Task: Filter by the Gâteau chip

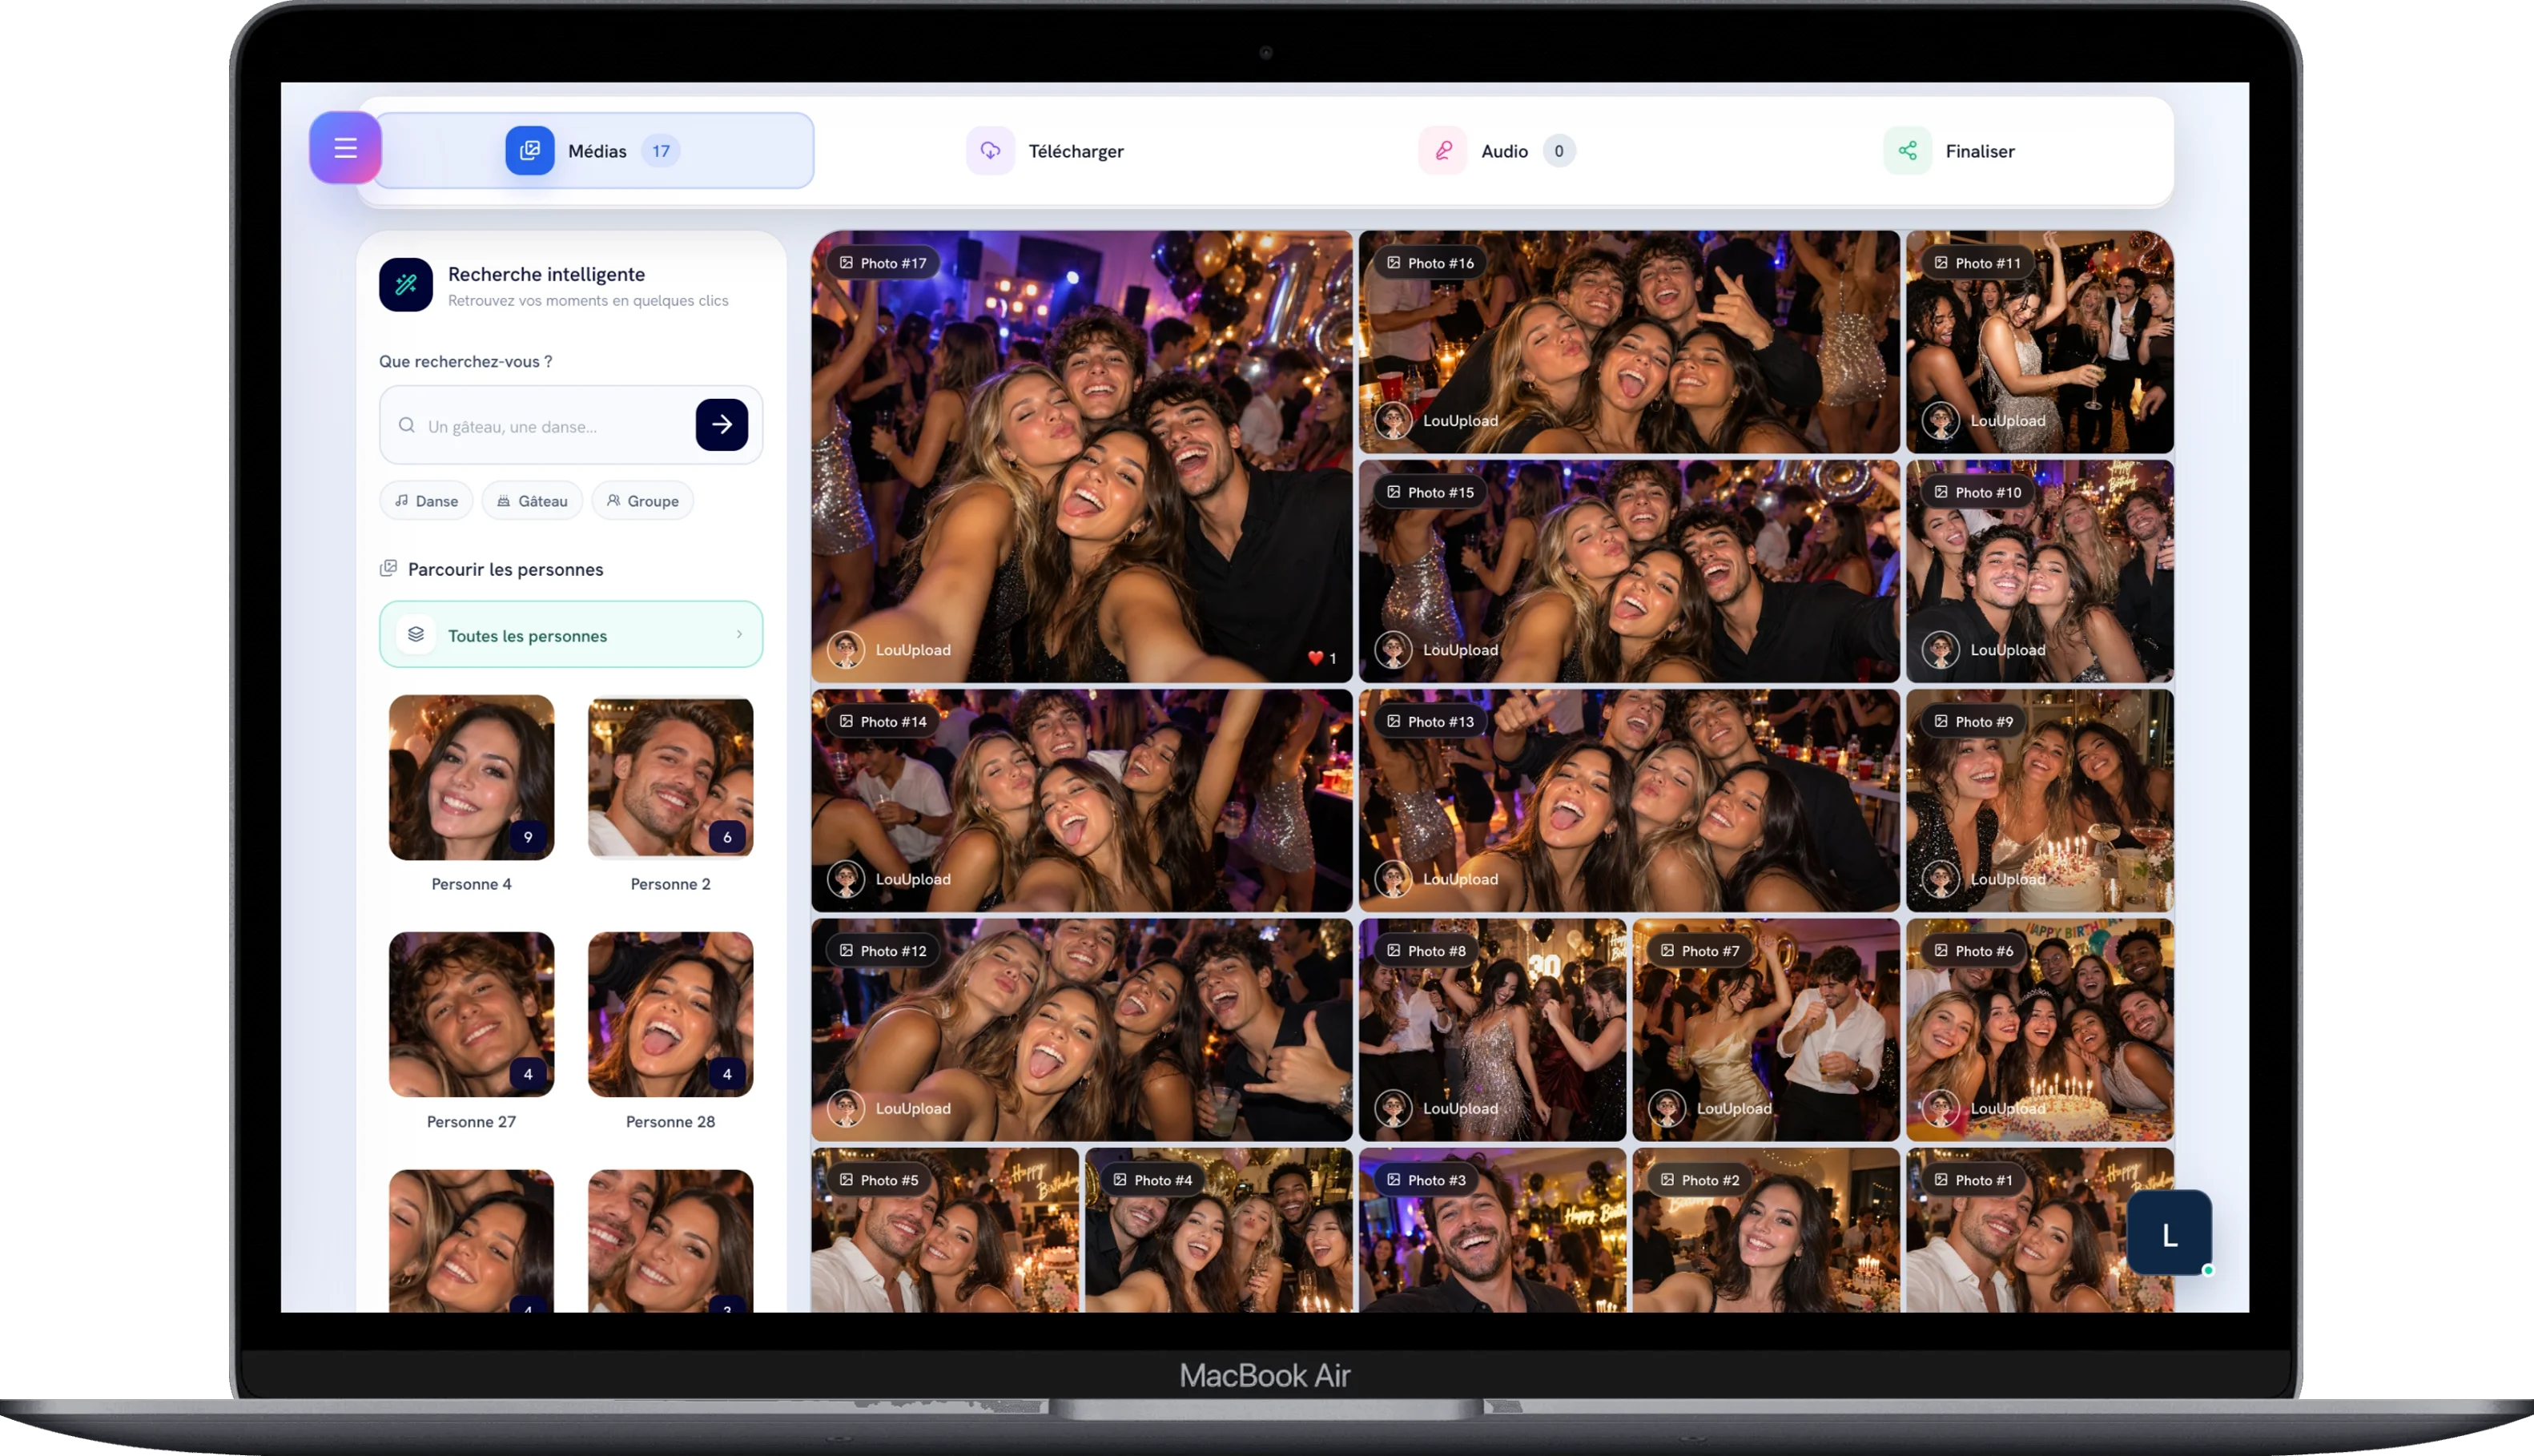Action: [x=532, y=501]
